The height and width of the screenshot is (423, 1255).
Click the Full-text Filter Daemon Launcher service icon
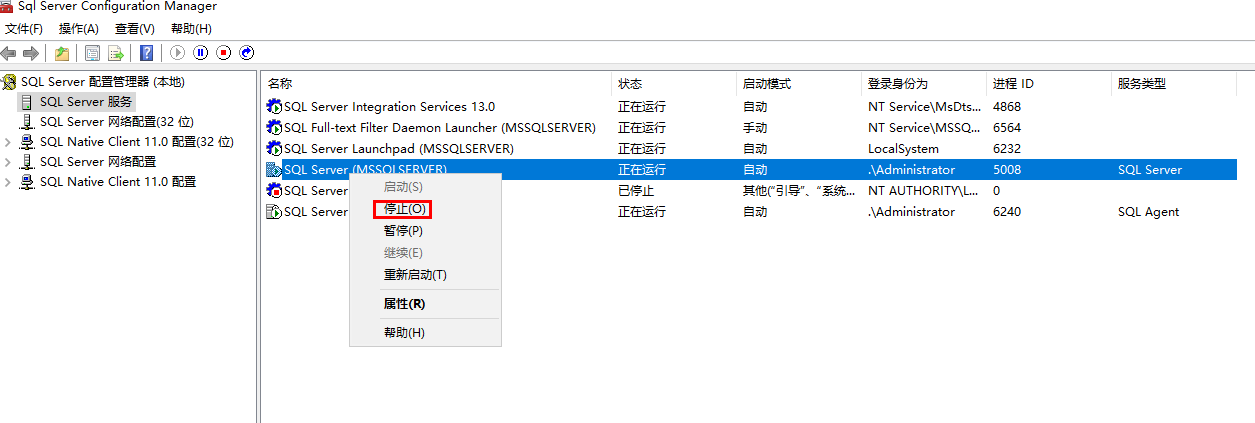(x=274, y=127)
